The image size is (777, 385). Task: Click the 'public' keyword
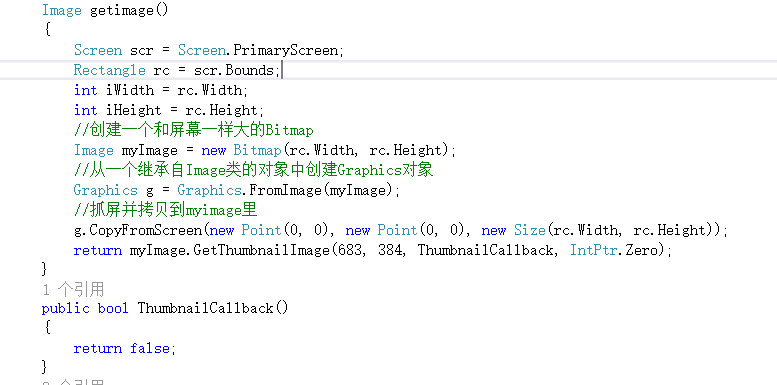[x=66, y=308]
